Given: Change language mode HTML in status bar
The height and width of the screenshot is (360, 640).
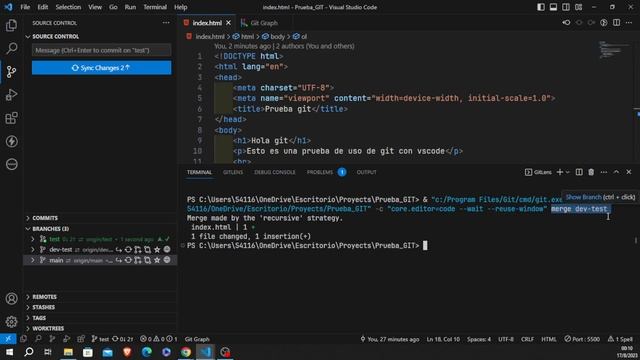Looking at the screenshot, I should point(549,339).
